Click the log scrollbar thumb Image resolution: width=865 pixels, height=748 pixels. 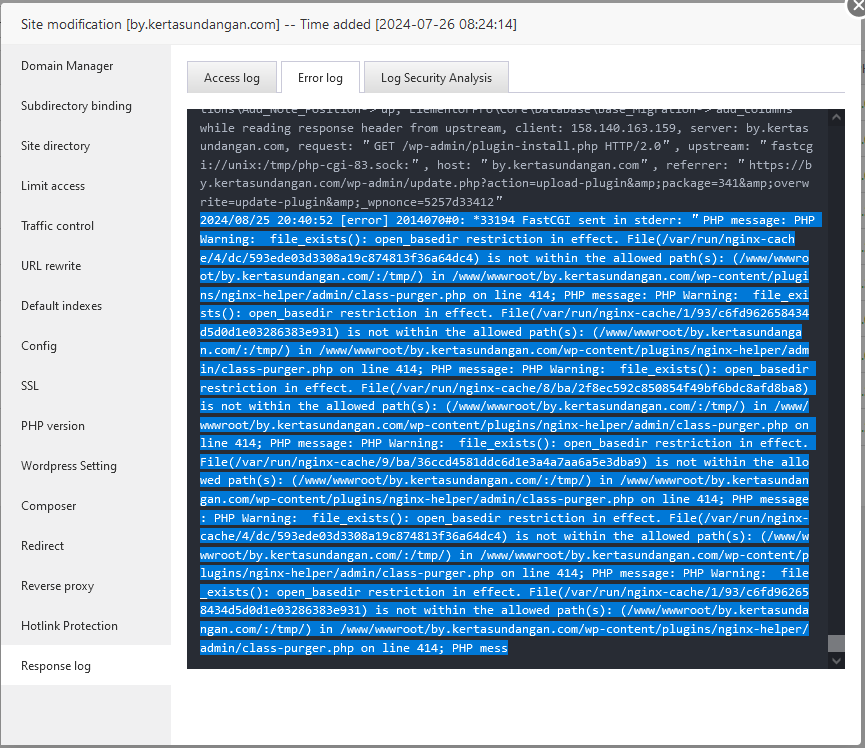pyautogui.click(x=837, y=643)
